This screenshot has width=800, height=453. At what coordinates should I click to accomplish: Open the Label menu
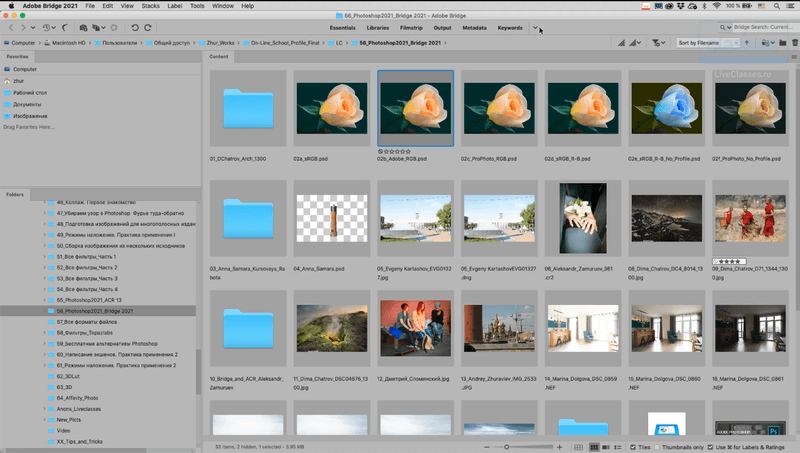point(174,6)
